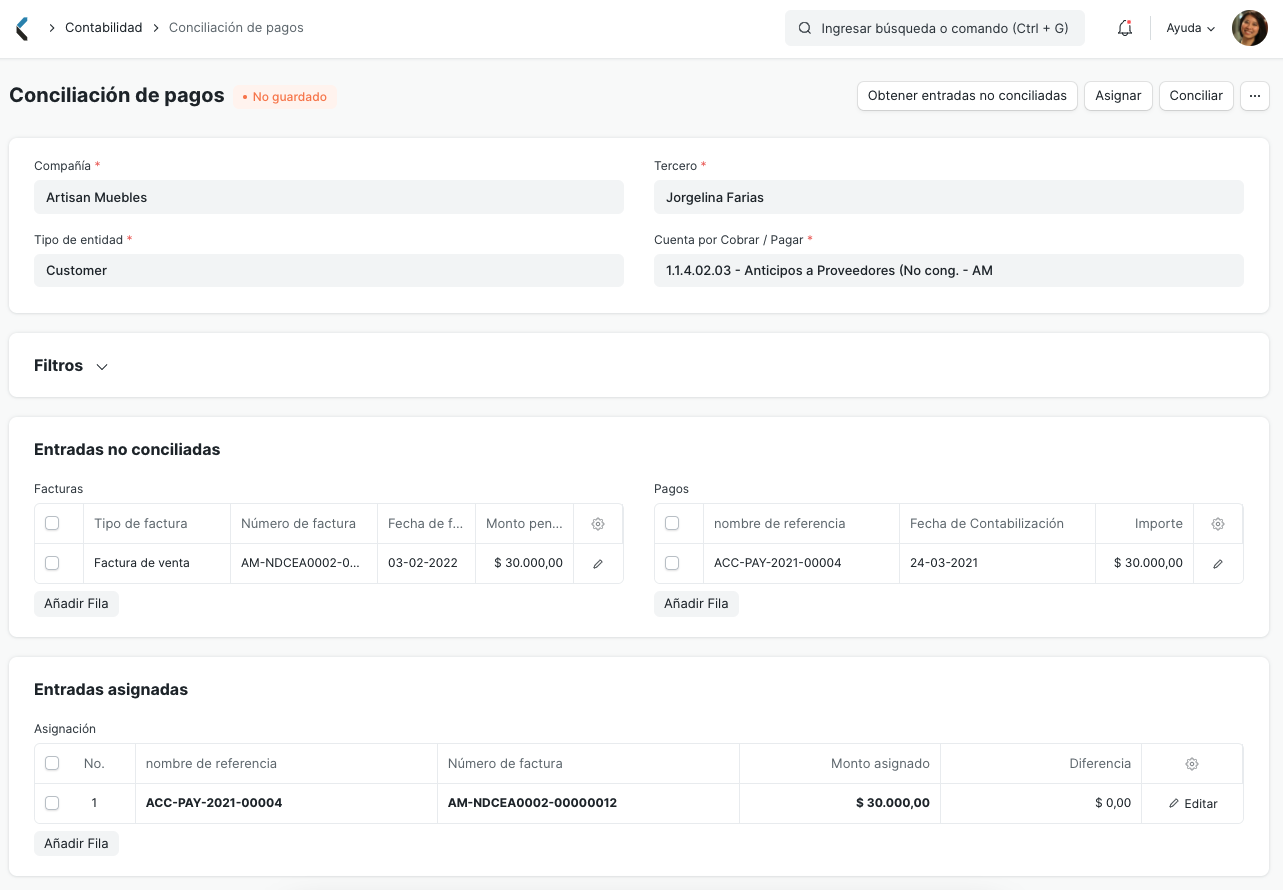
Task: Focus the search or command input
Action: (935, 28)
